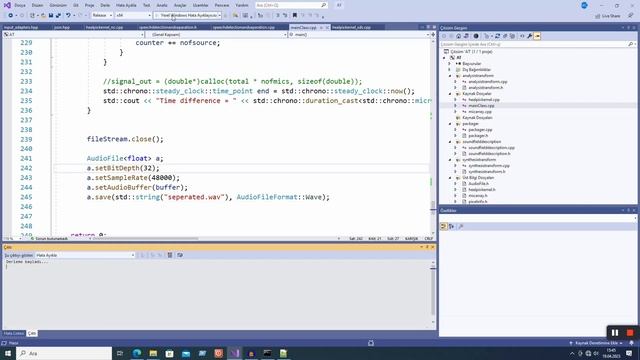Viewport: 640px width, 360px height.
Task: Click View Code icon in Solution Explorer
Action: [x=522, y=36]
